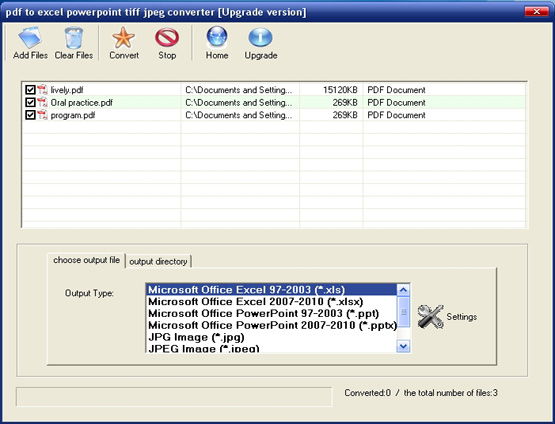
Task: Disable the program.pdf checkbox
Action: point(30,115)
